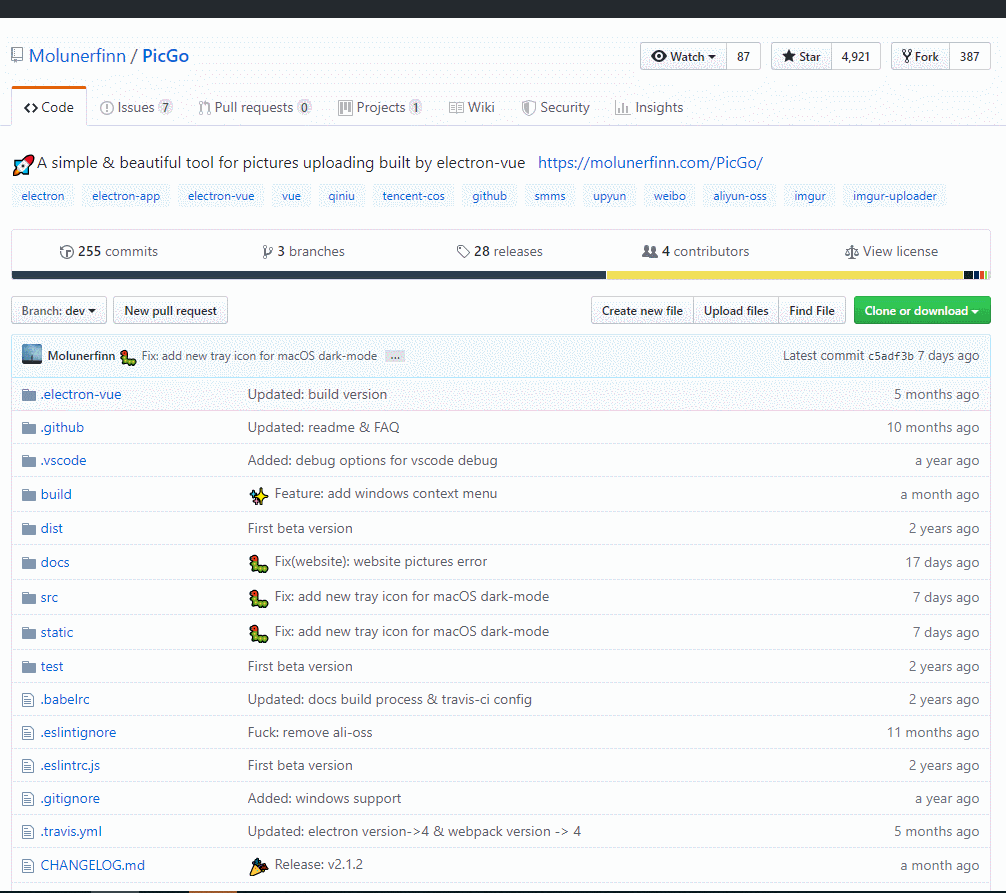Select the aliyun-oss topic tag
Screen dimensions: 1006x893
coord(740,196)
